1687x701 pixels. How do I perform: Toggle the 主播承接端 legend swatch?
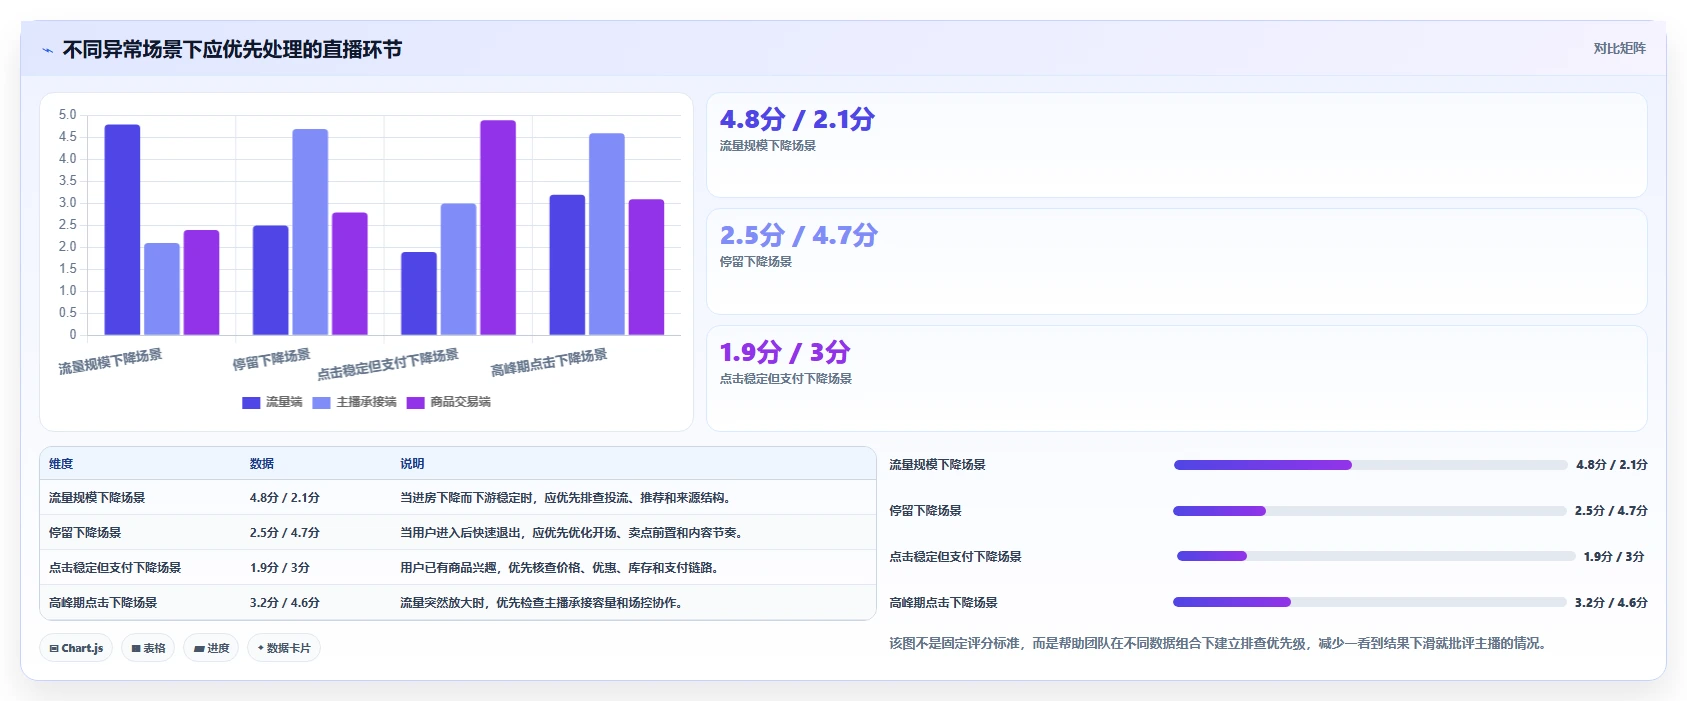pos(321,402)
